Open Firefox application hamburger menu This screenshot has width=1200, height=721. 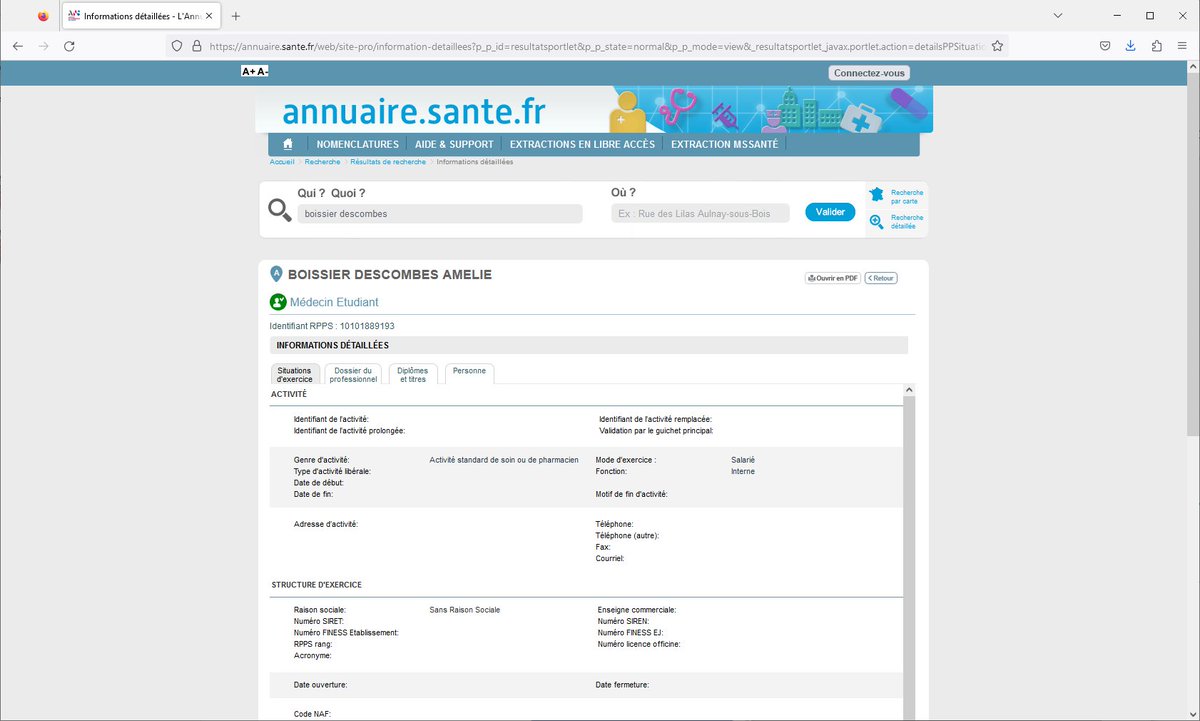(1183, 46)
